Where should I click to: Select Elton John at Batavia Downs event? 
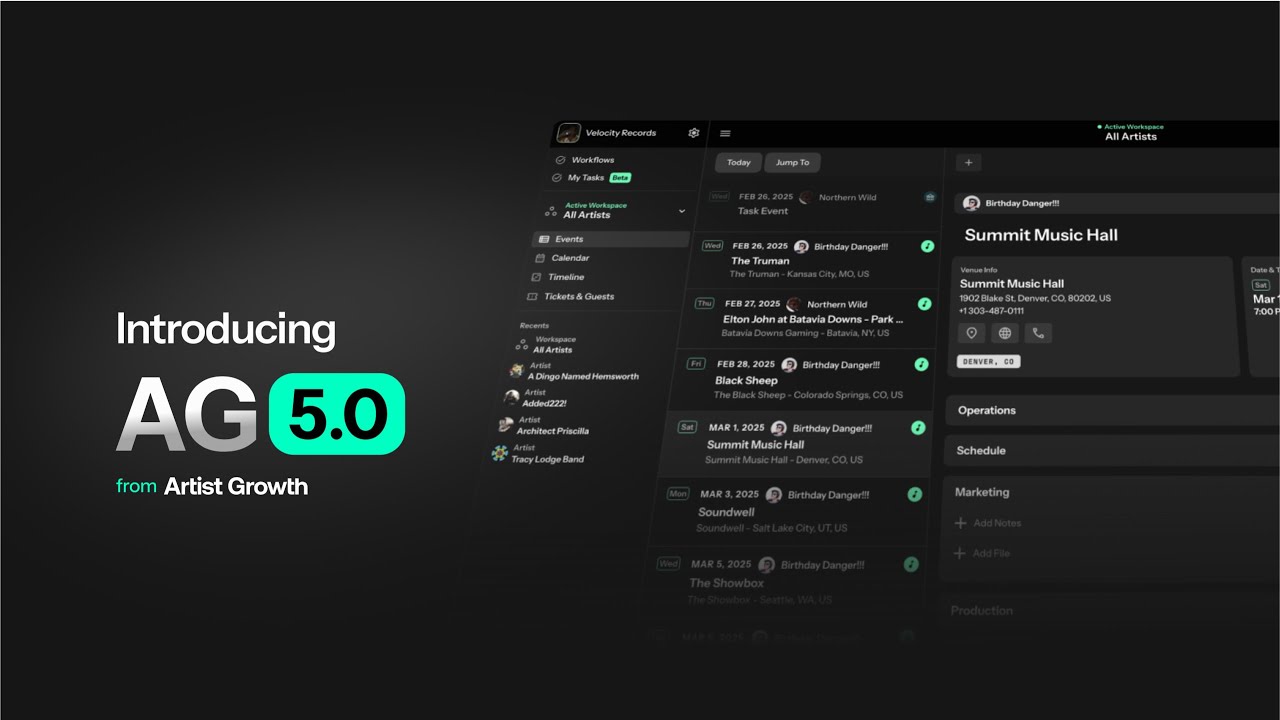[x=810, y=319]
